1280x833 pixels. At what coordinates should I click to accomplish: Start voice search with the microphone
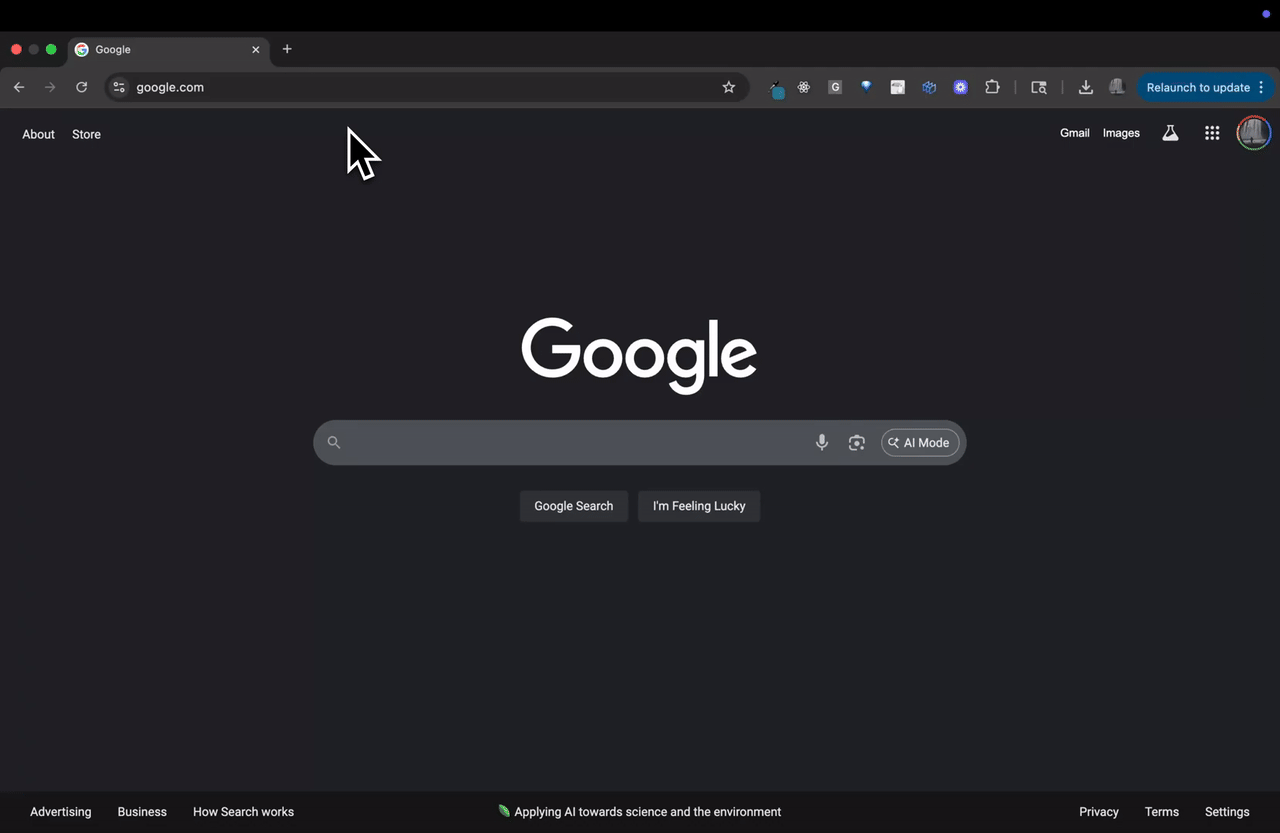point(822,442)
